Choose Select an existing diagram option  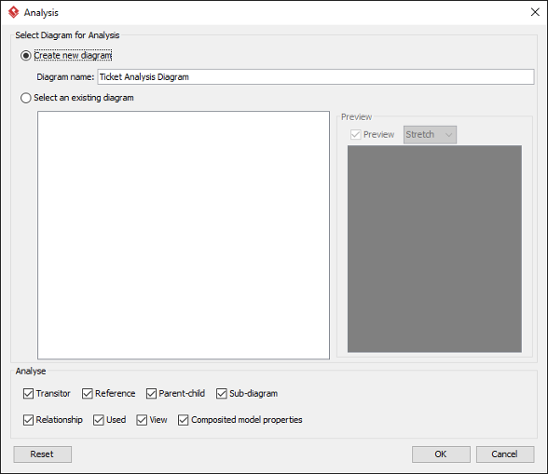[x=26, y=98]
